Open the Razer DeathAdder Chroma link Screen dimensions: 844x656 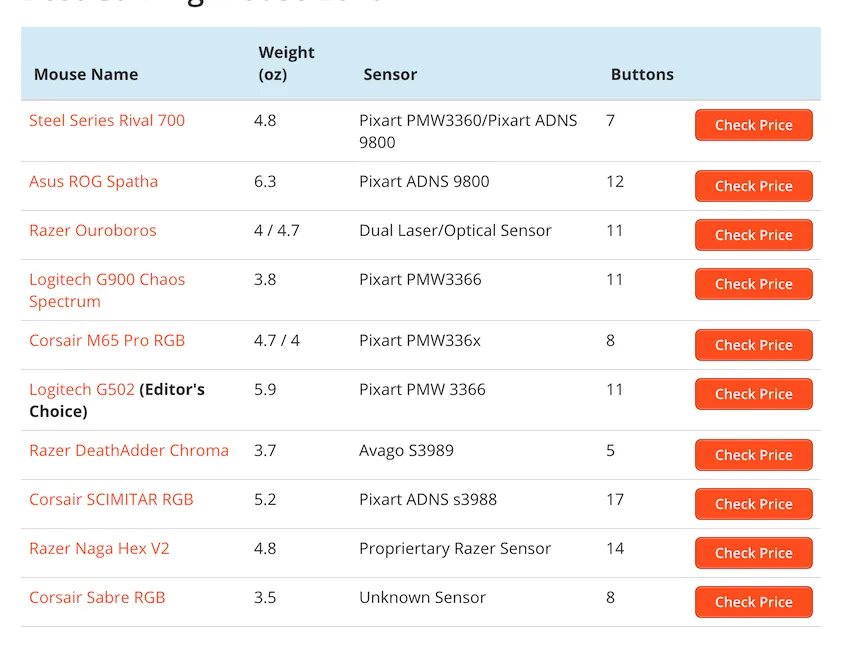pyautogui.click(x=129, y=450)
